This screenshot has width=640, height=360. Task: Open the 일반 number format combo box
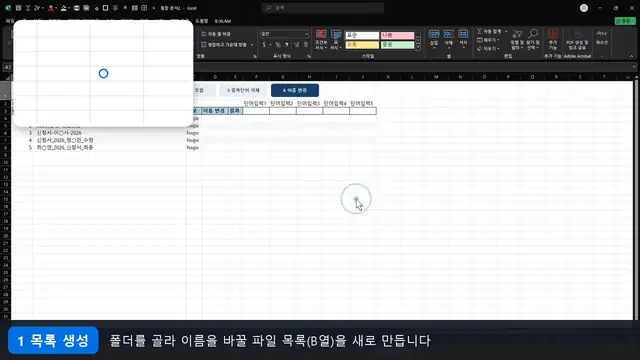pyautogui.click(x=284, y=34)
